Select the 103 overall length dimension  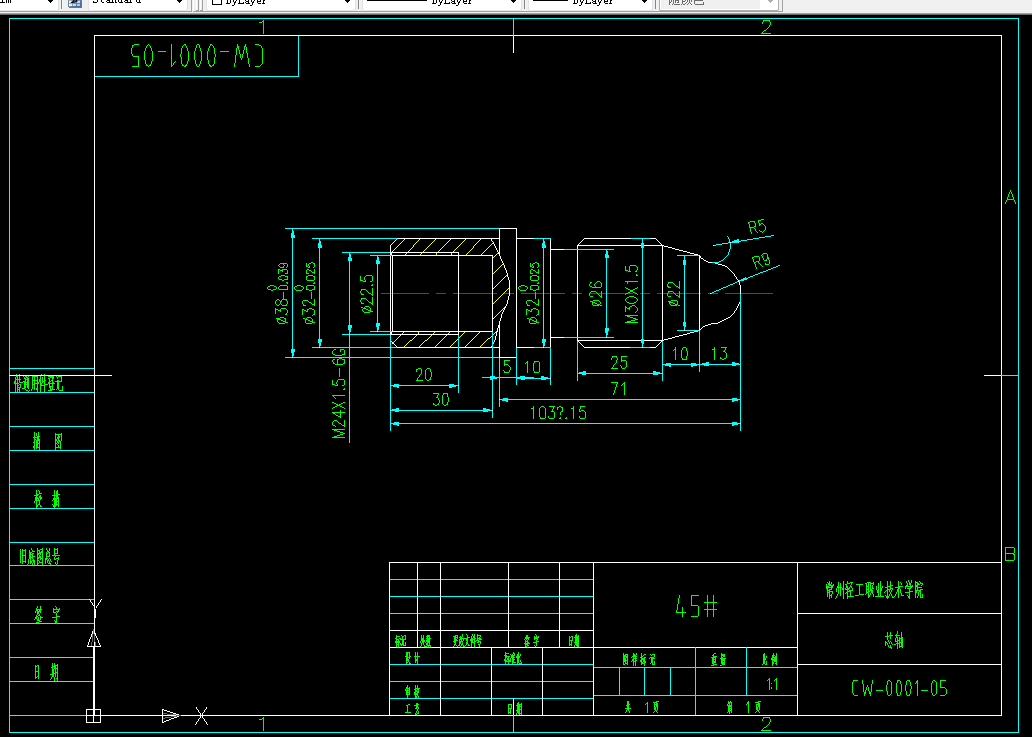pyautogui.click(x=558, y=413)
